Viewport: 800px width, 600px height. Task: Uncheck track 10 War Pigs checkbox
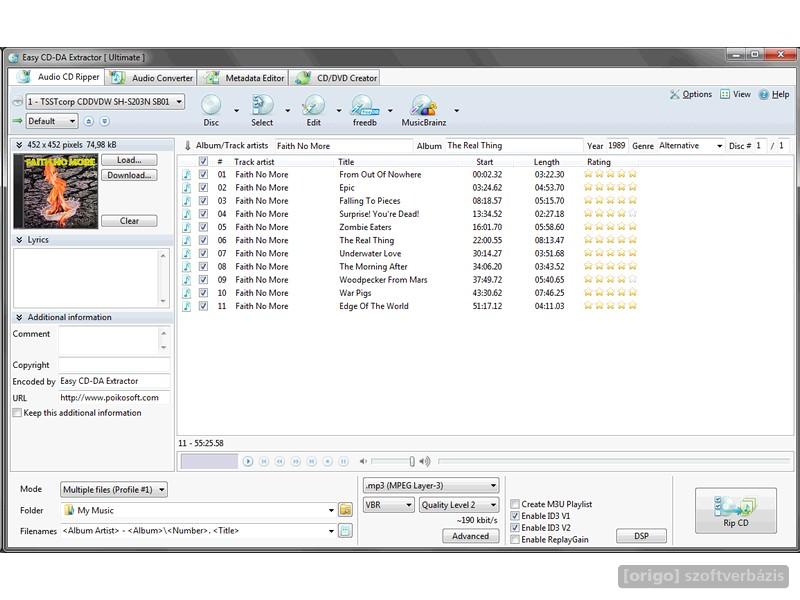(203, 293)
